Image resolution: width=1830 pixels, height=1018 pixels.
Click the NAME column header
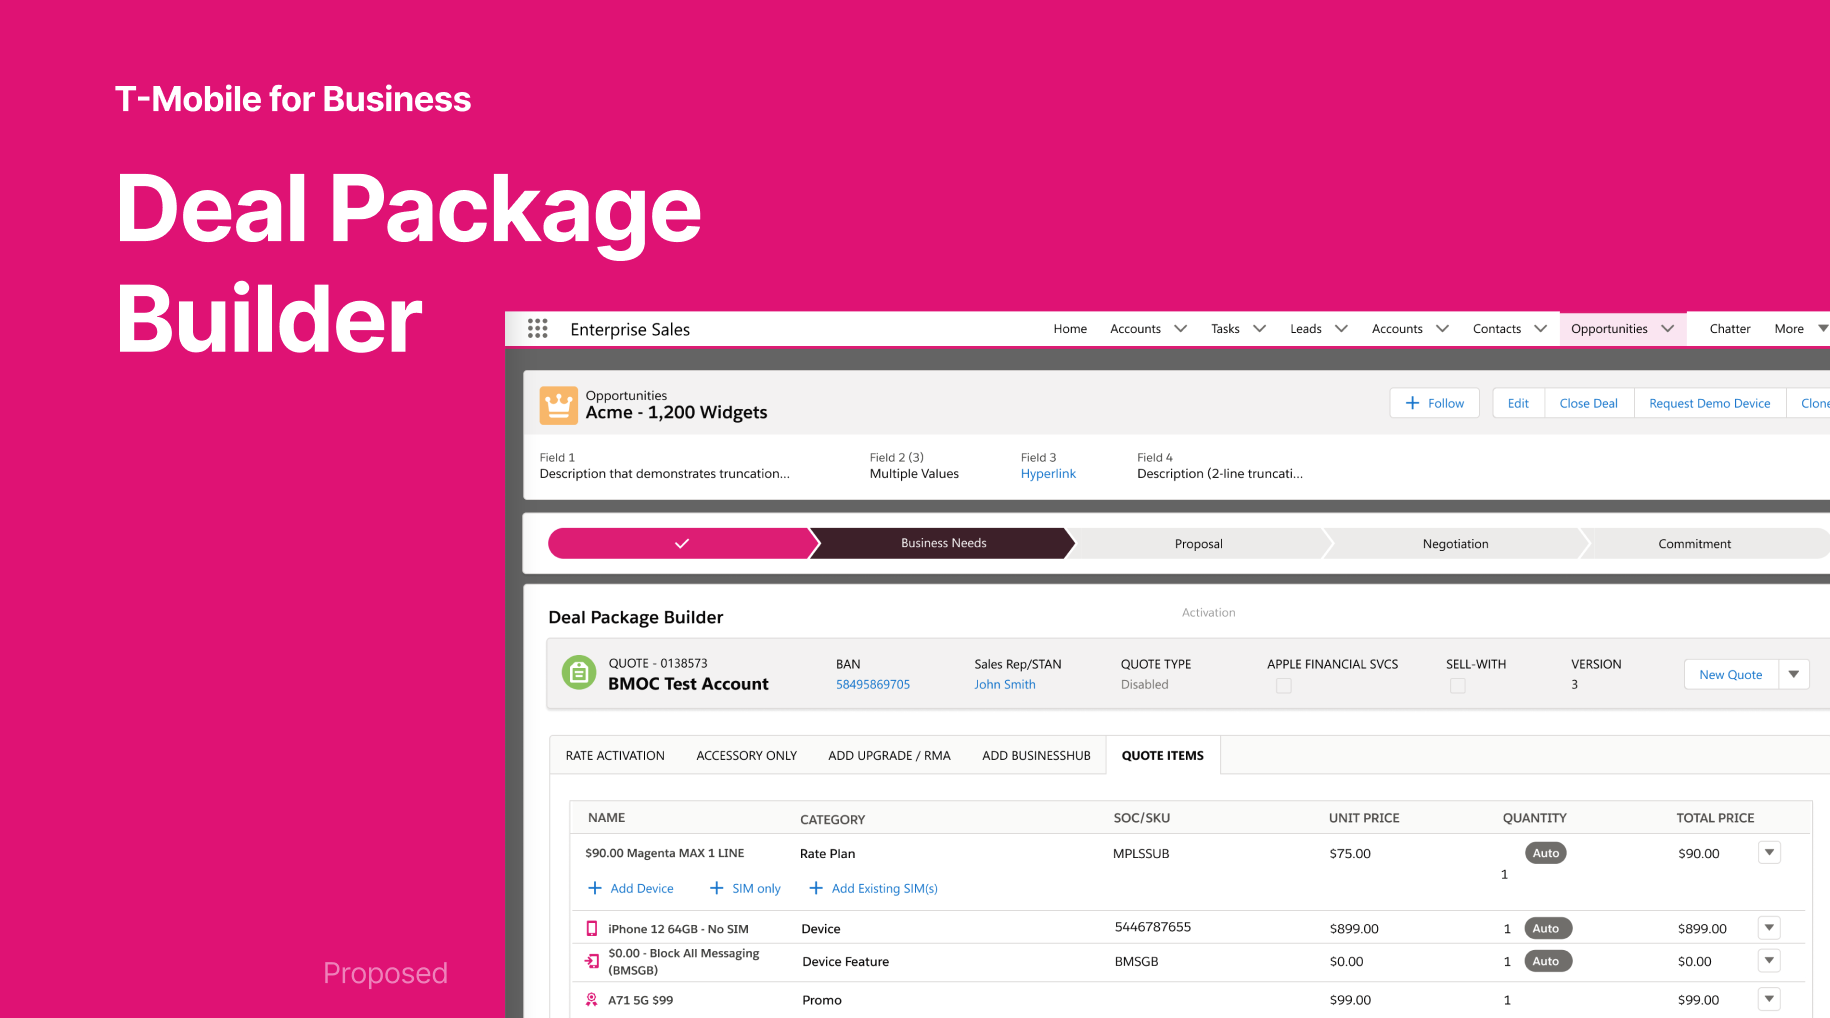[606, 818]
